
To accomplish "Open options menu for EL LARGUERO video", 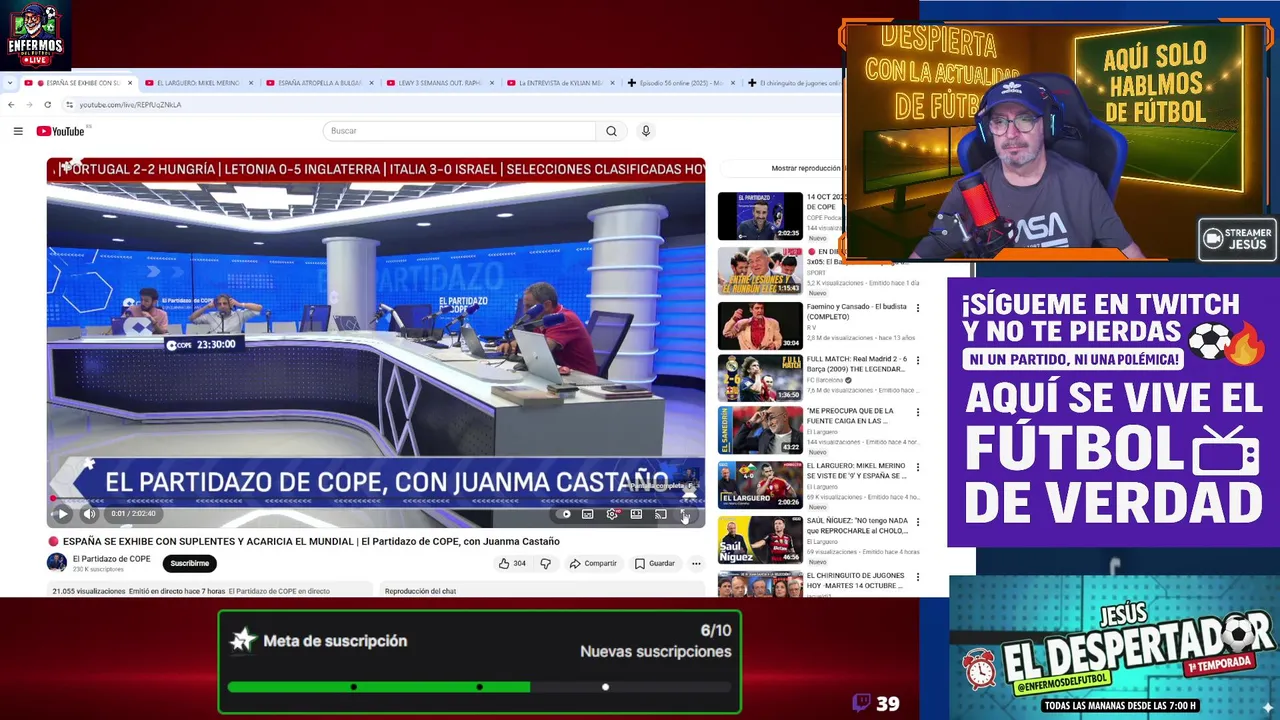I will [918, 469].
